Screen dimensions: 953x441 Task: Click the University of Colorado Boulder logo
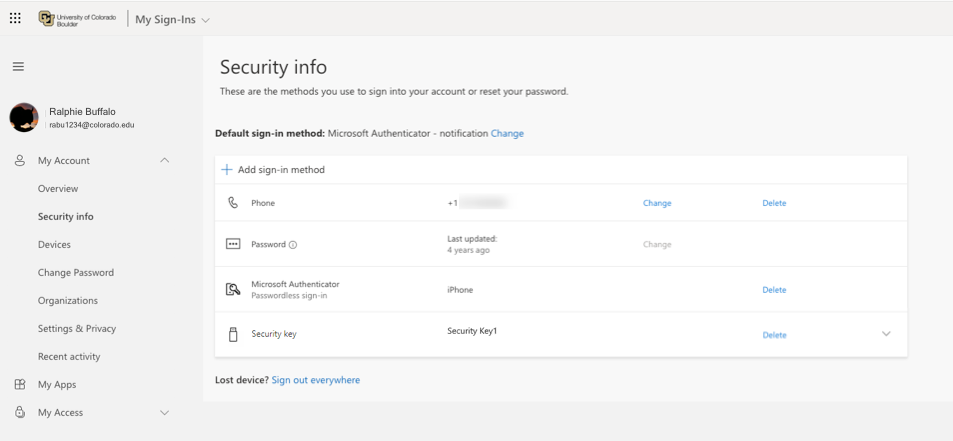77,19
